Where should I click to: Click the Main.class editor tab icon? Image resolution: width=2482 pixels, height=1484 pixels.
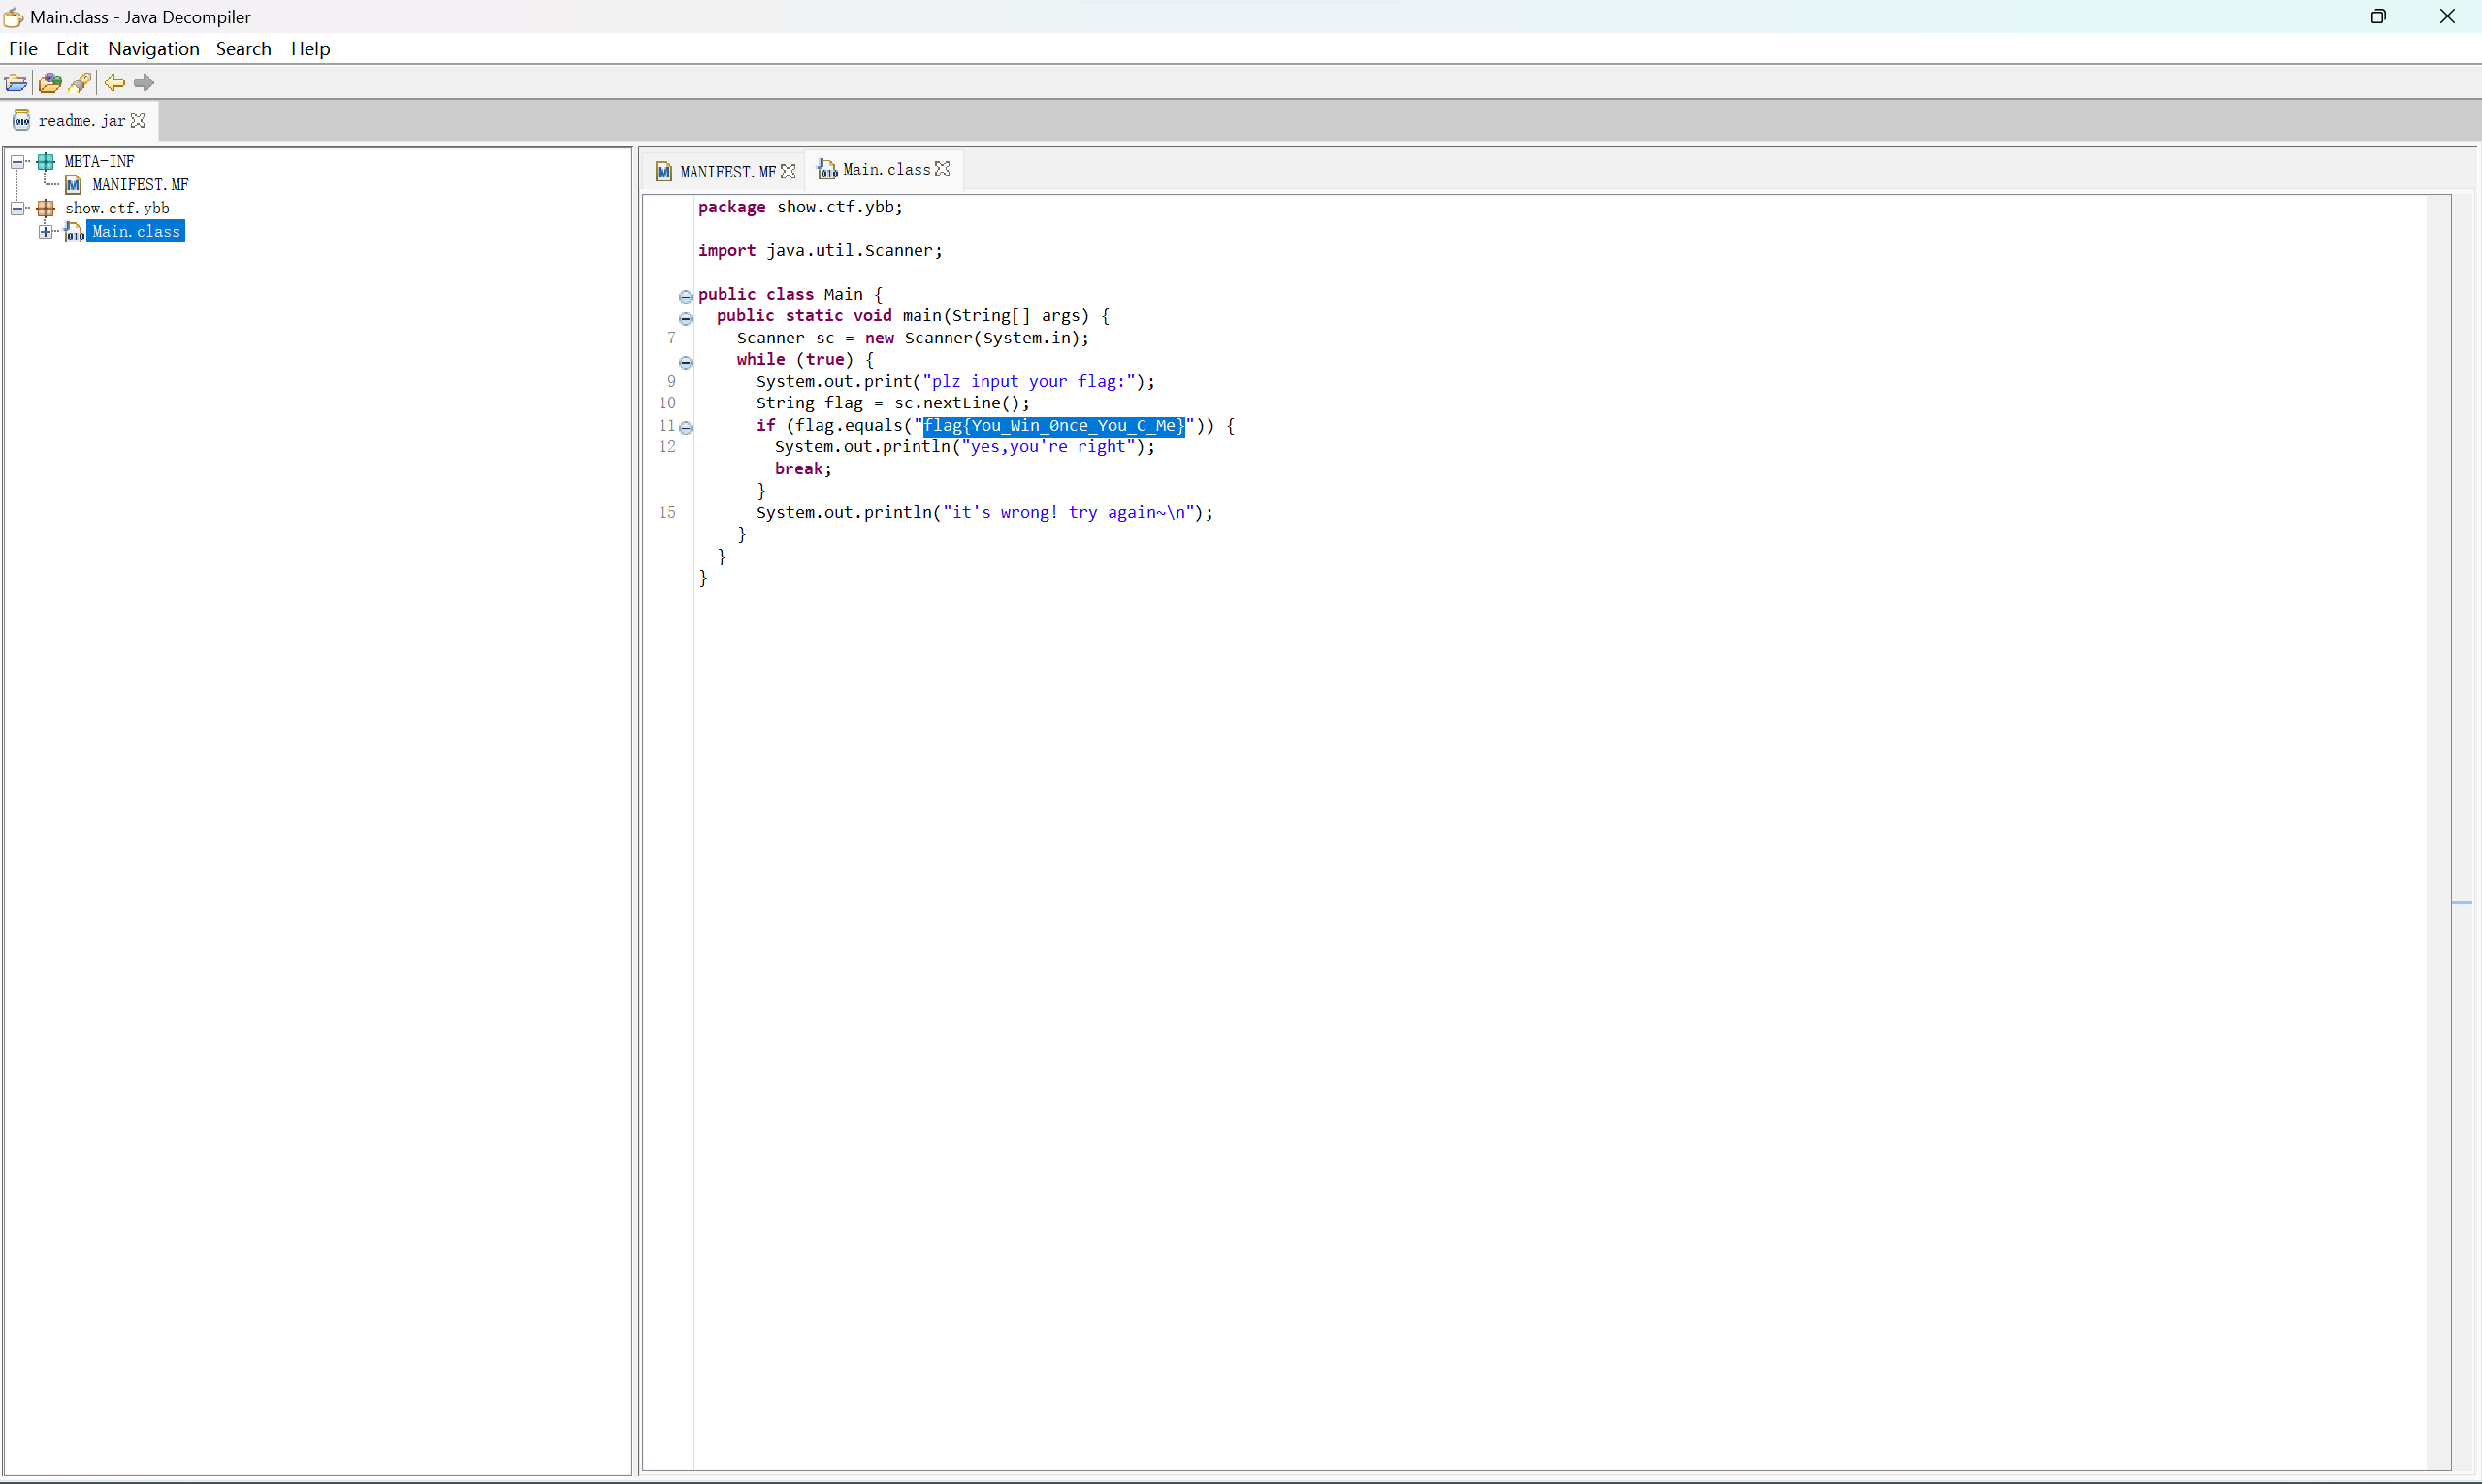pos(827,170)
